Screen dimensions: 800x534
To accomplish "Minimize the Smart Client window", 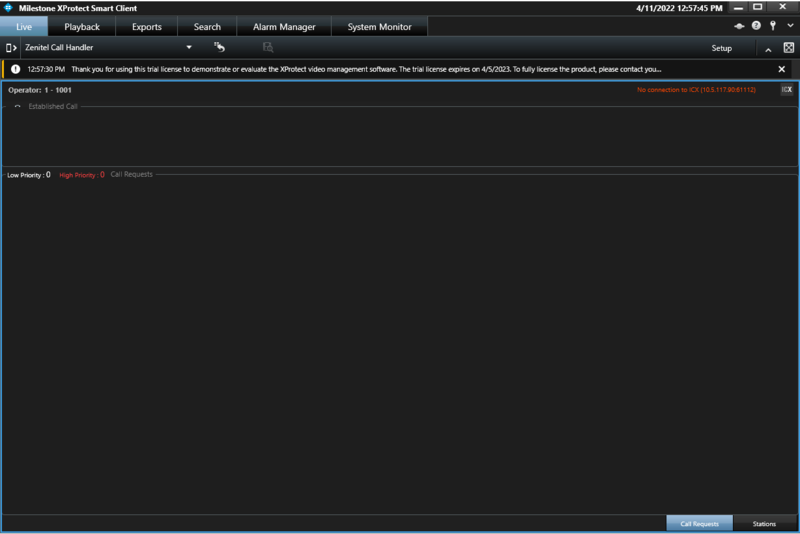I will click(738, 8).
